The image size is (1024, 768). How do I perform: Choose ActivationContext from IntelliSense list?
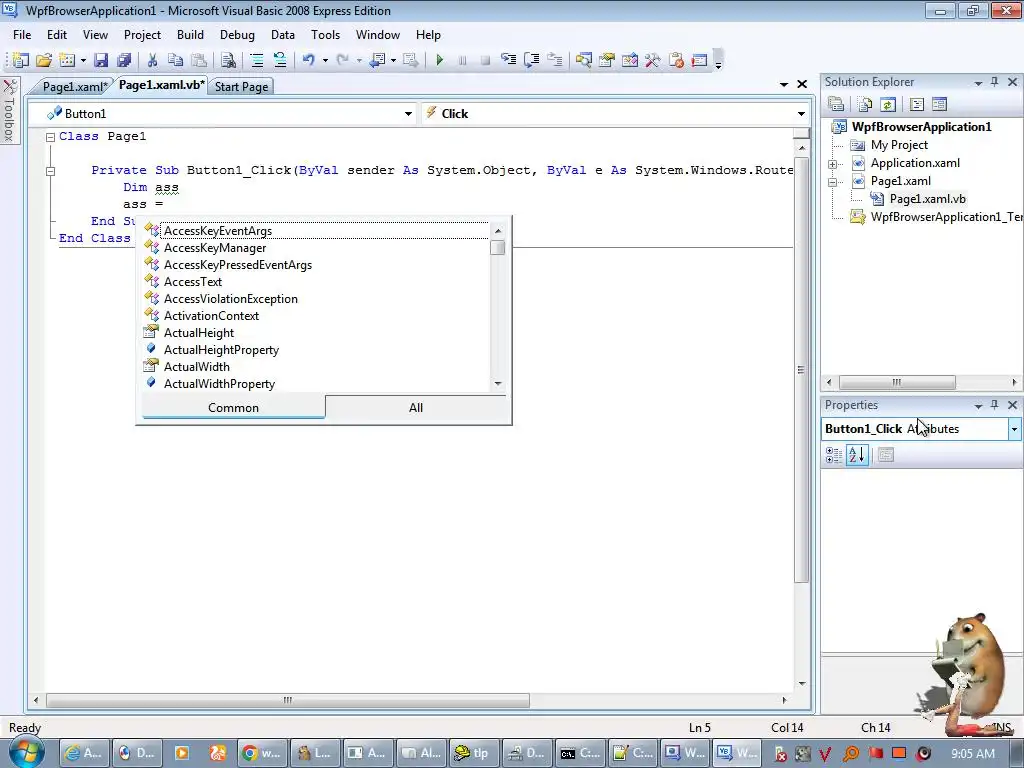[315, 316]
